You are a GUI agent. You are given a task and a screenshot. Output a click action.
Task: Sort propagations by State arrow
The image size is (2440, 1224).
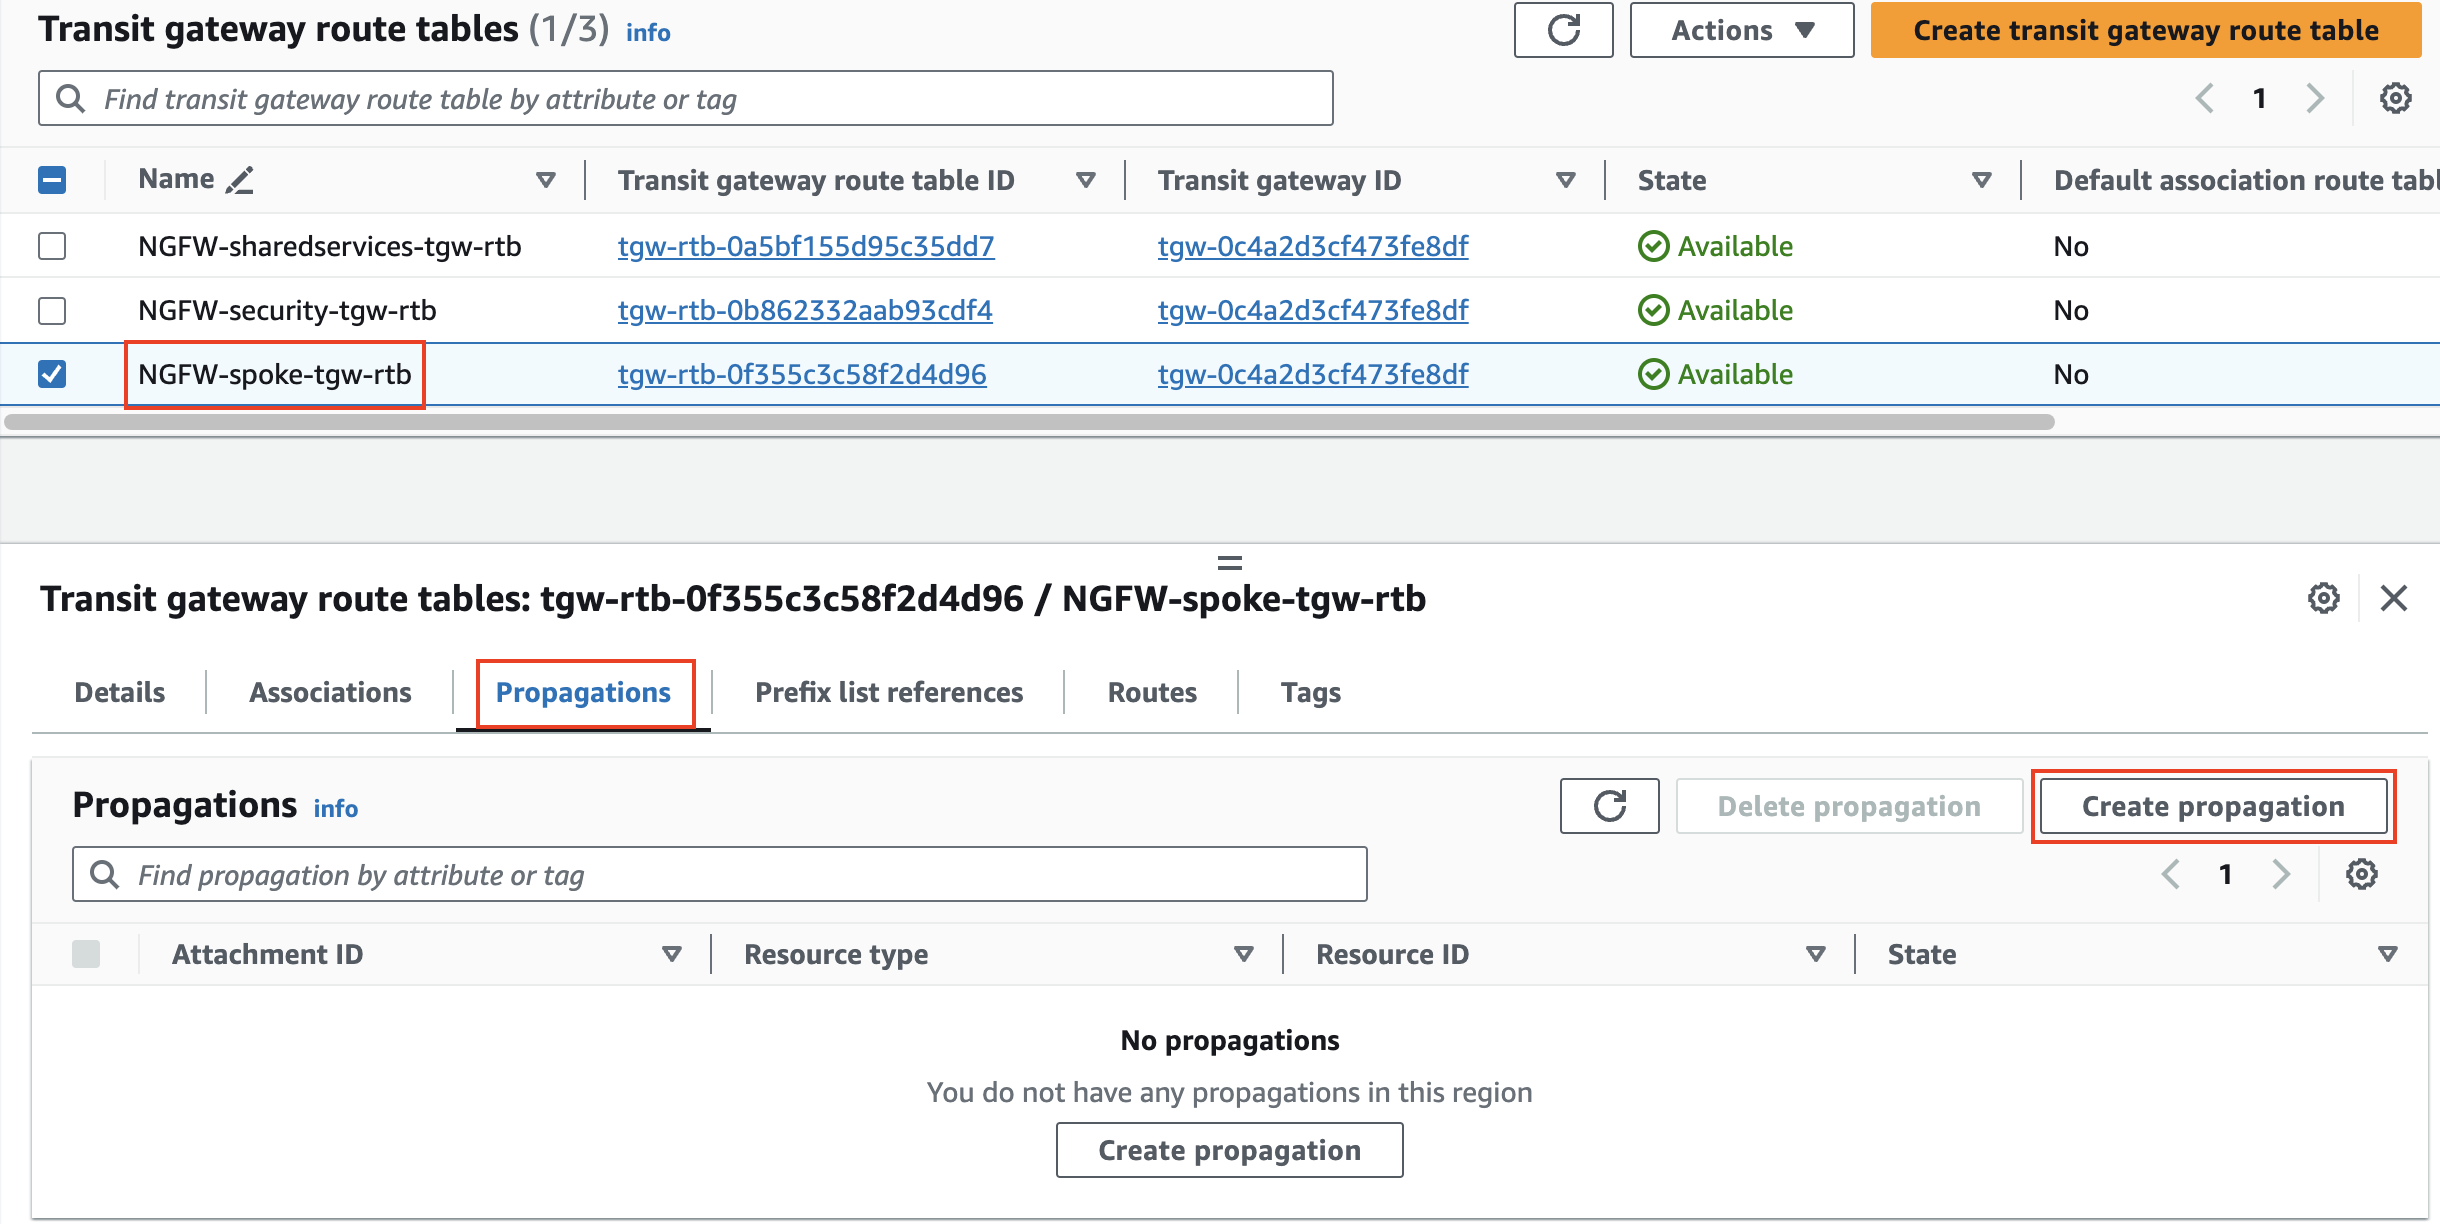[x=2388, y=954]
